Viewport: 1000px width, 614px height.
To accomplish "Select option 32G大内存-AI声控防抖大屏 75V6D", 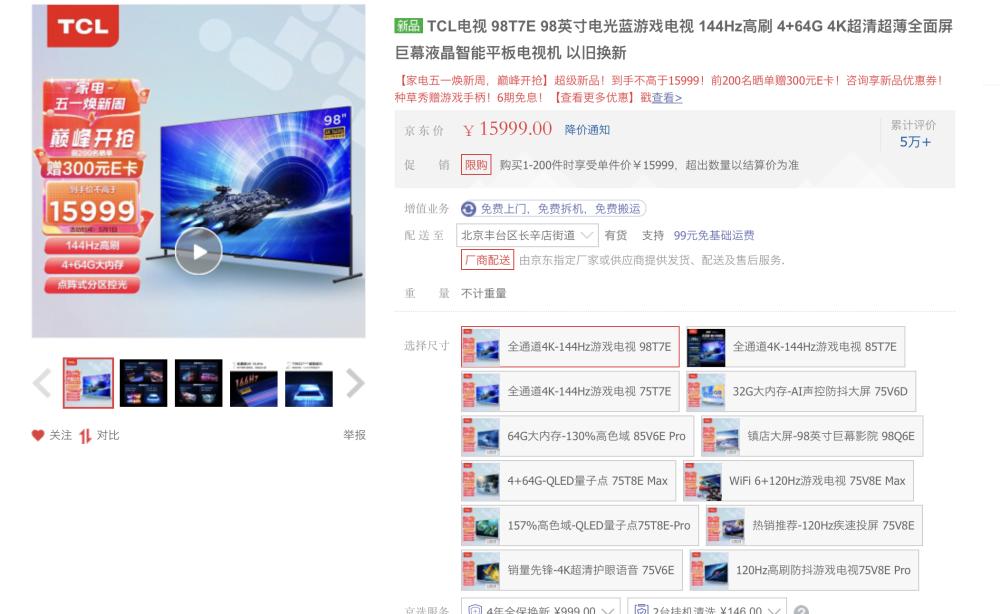I will coord(801,391).
